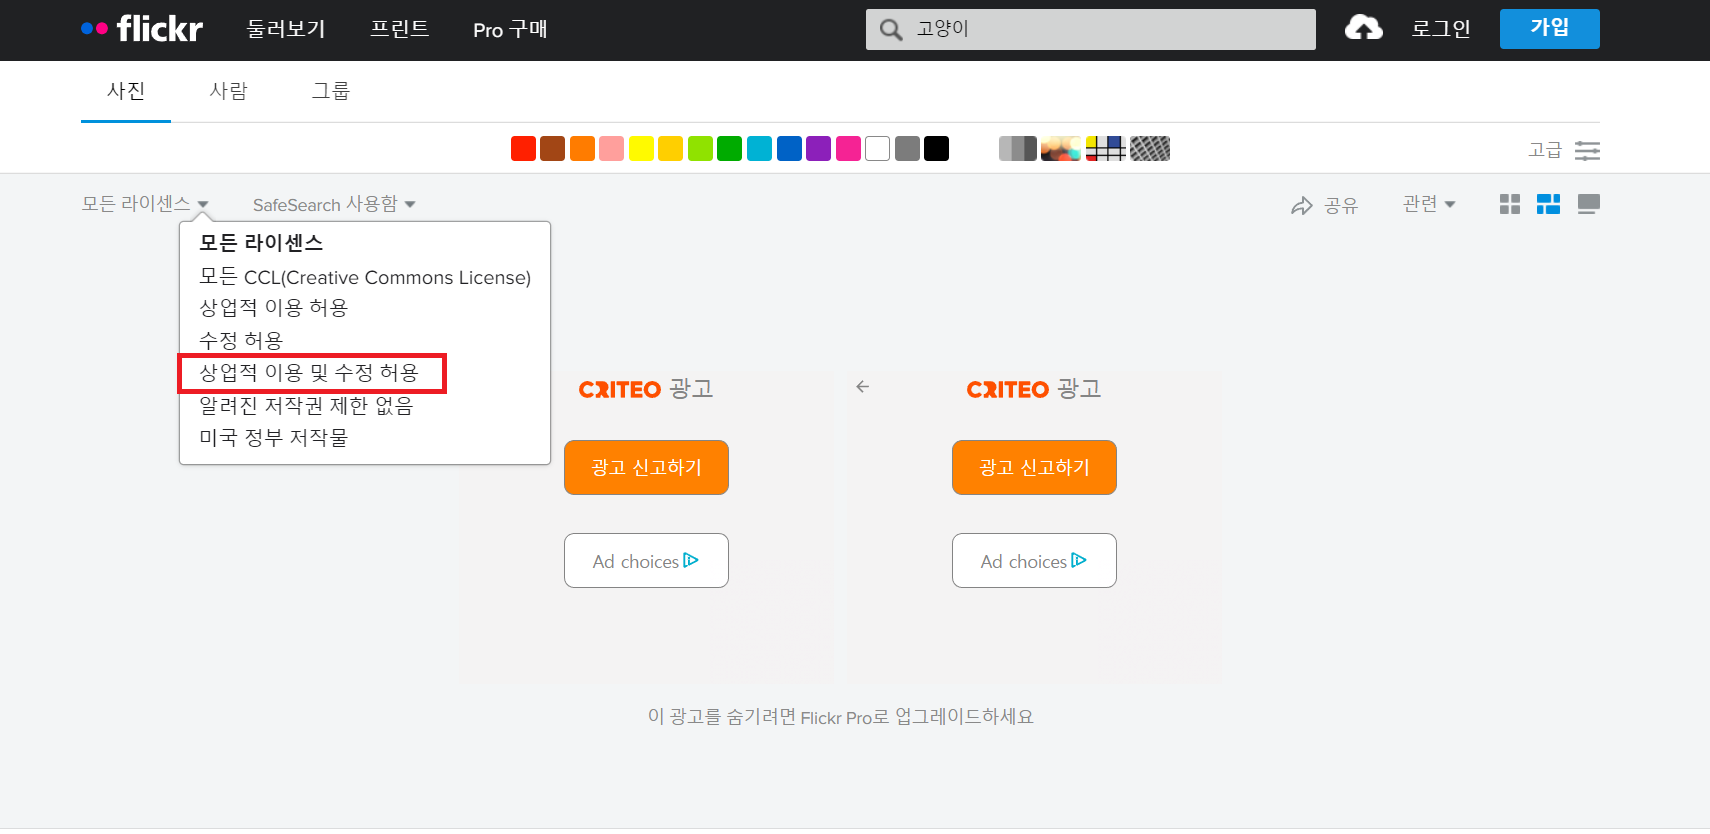The width and height of the screenshot is (1710, 834).
Task: Choose the 상업적 이용 허용 license
Action: (273, 308)
